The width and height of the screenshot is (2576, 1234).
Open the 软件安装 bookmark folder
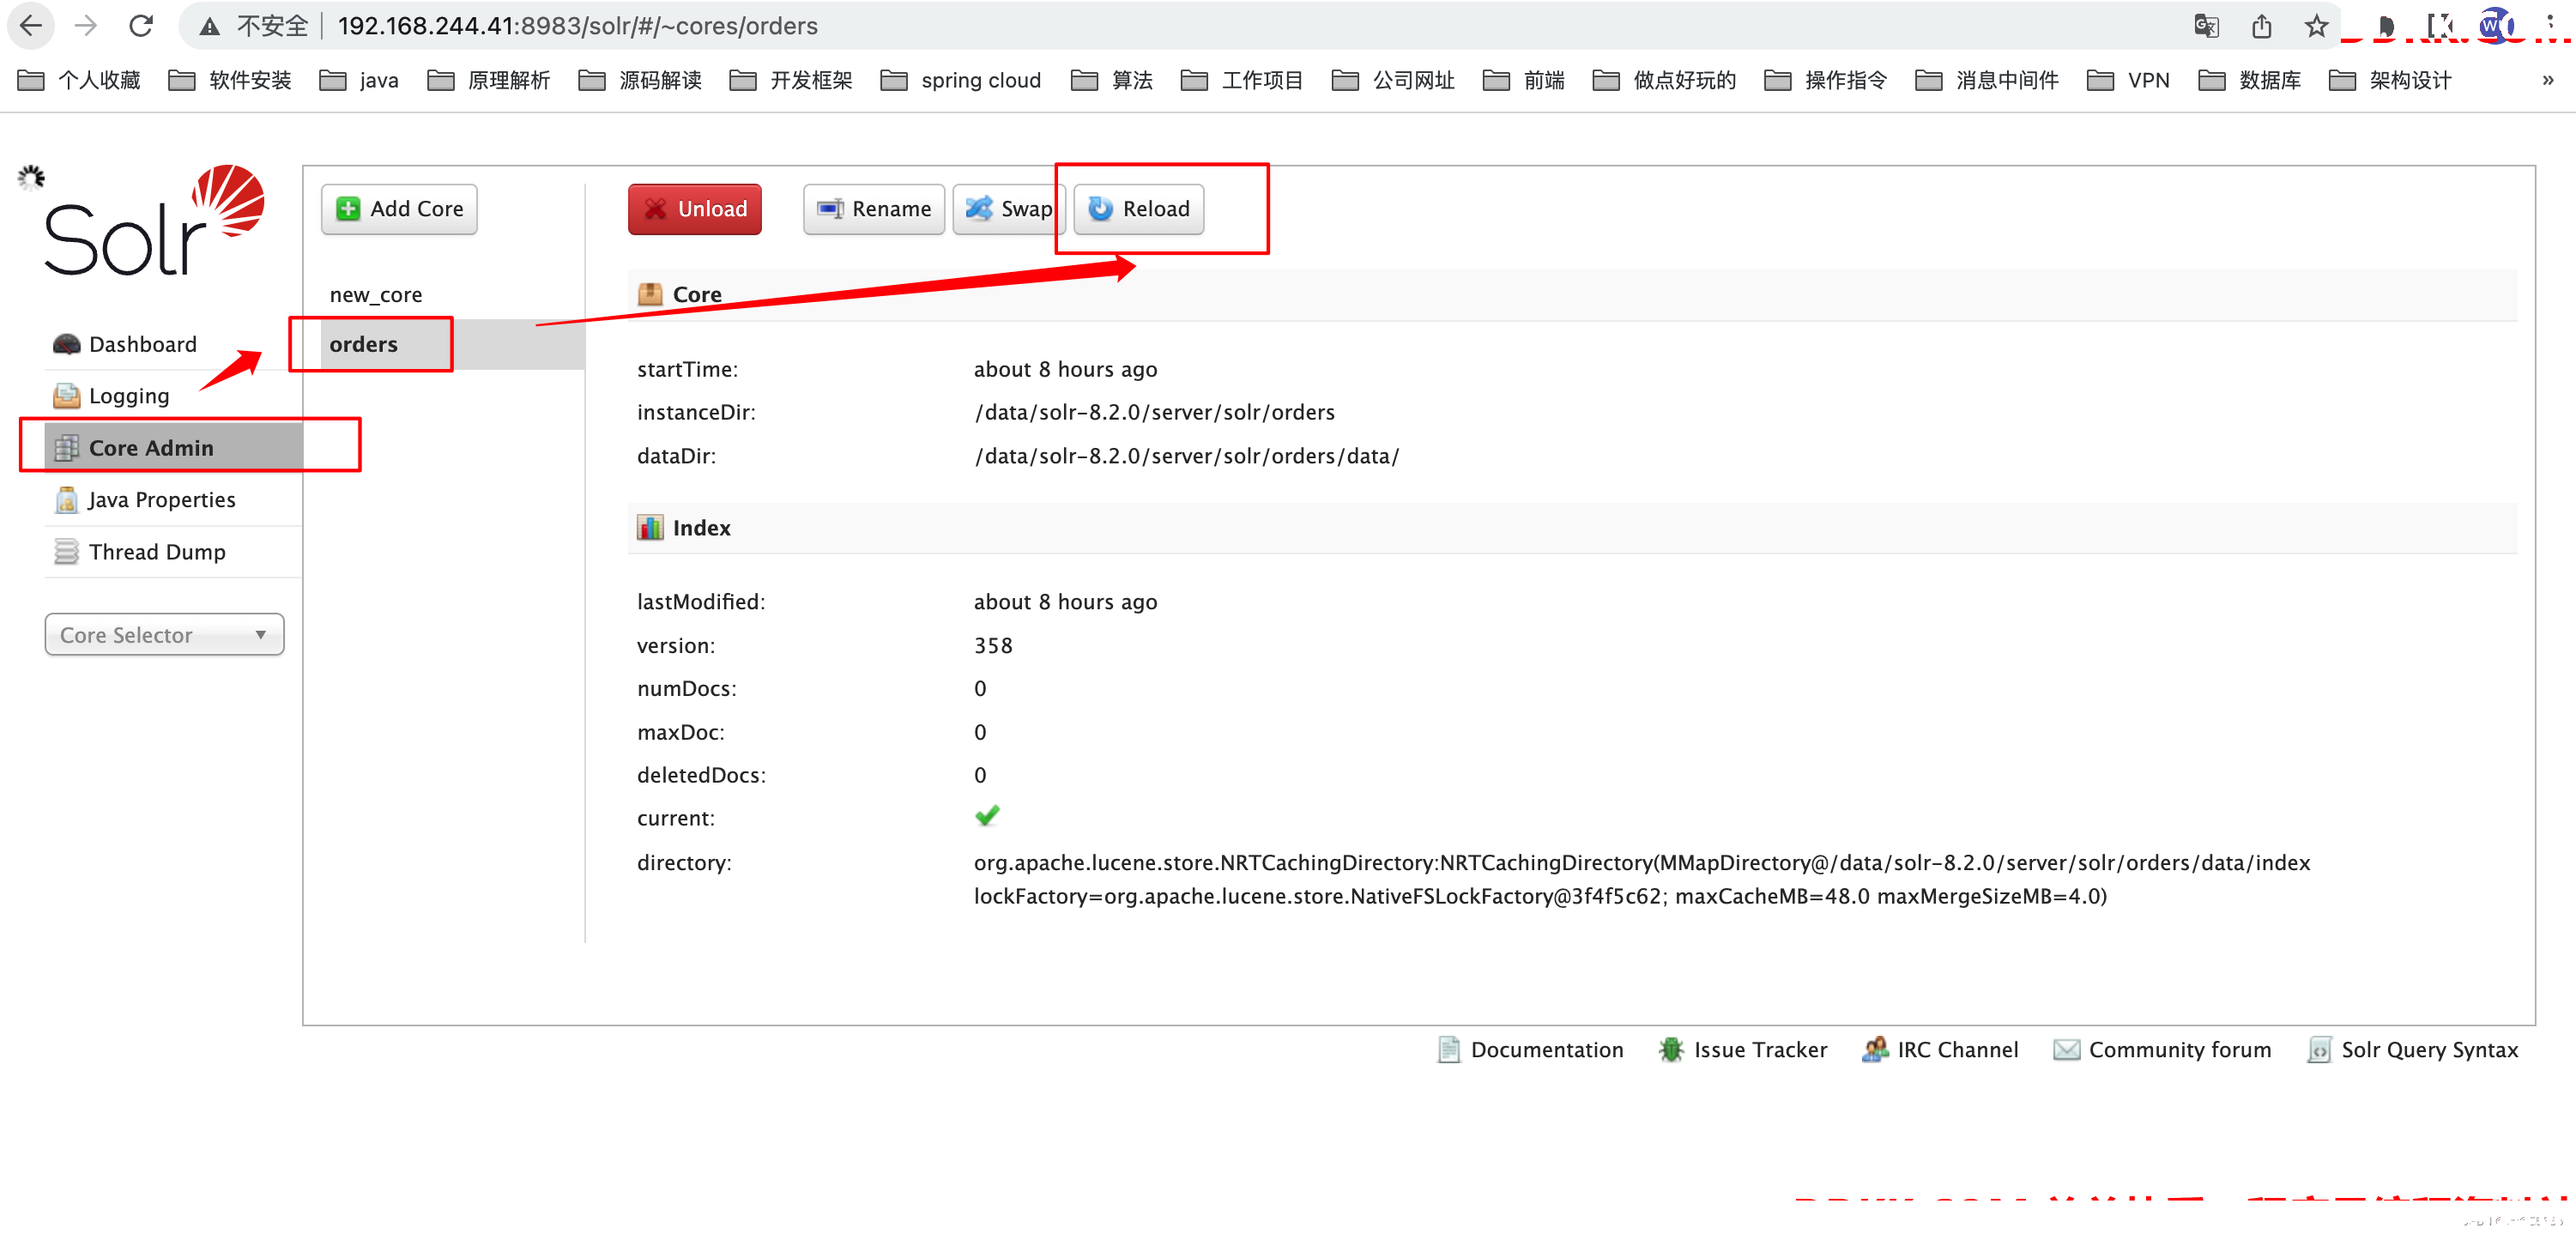pos(230,80)
